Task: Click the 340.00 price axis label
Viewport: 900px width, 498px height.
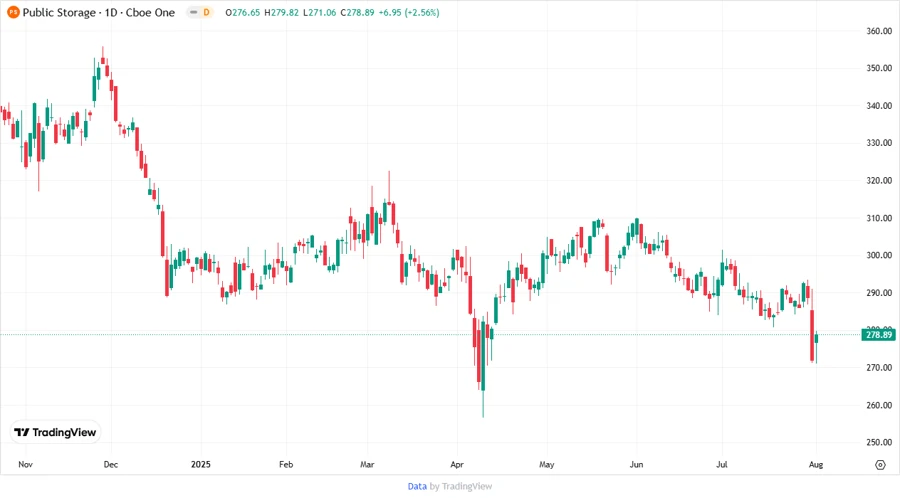Action: click(x=879, y=106)
